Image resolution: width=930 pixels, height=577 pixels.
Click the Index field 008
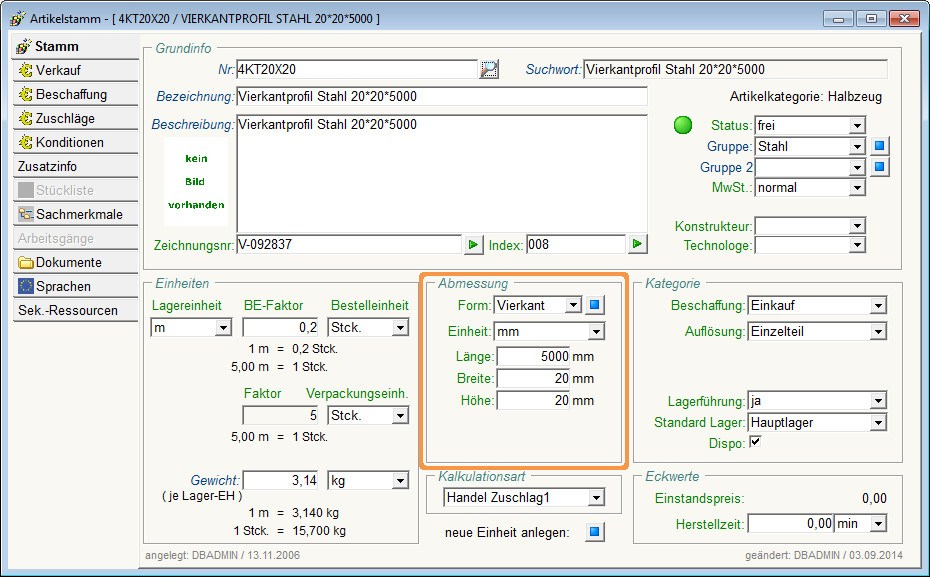[576, 244]
